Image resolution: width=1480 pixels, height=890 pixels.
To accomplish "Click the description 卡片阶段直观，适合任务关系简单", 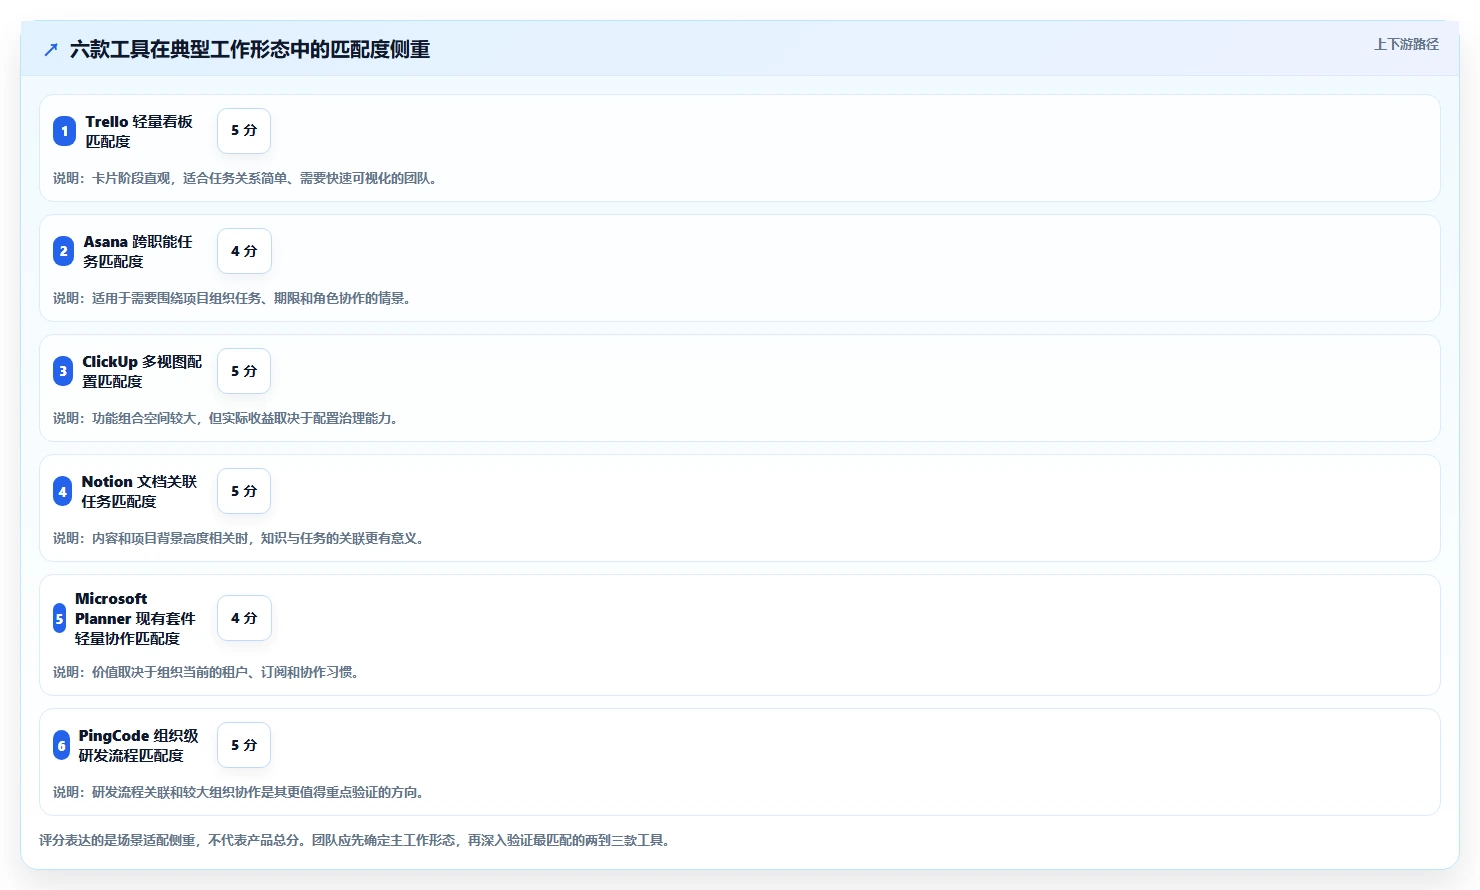I will point(245,178).
